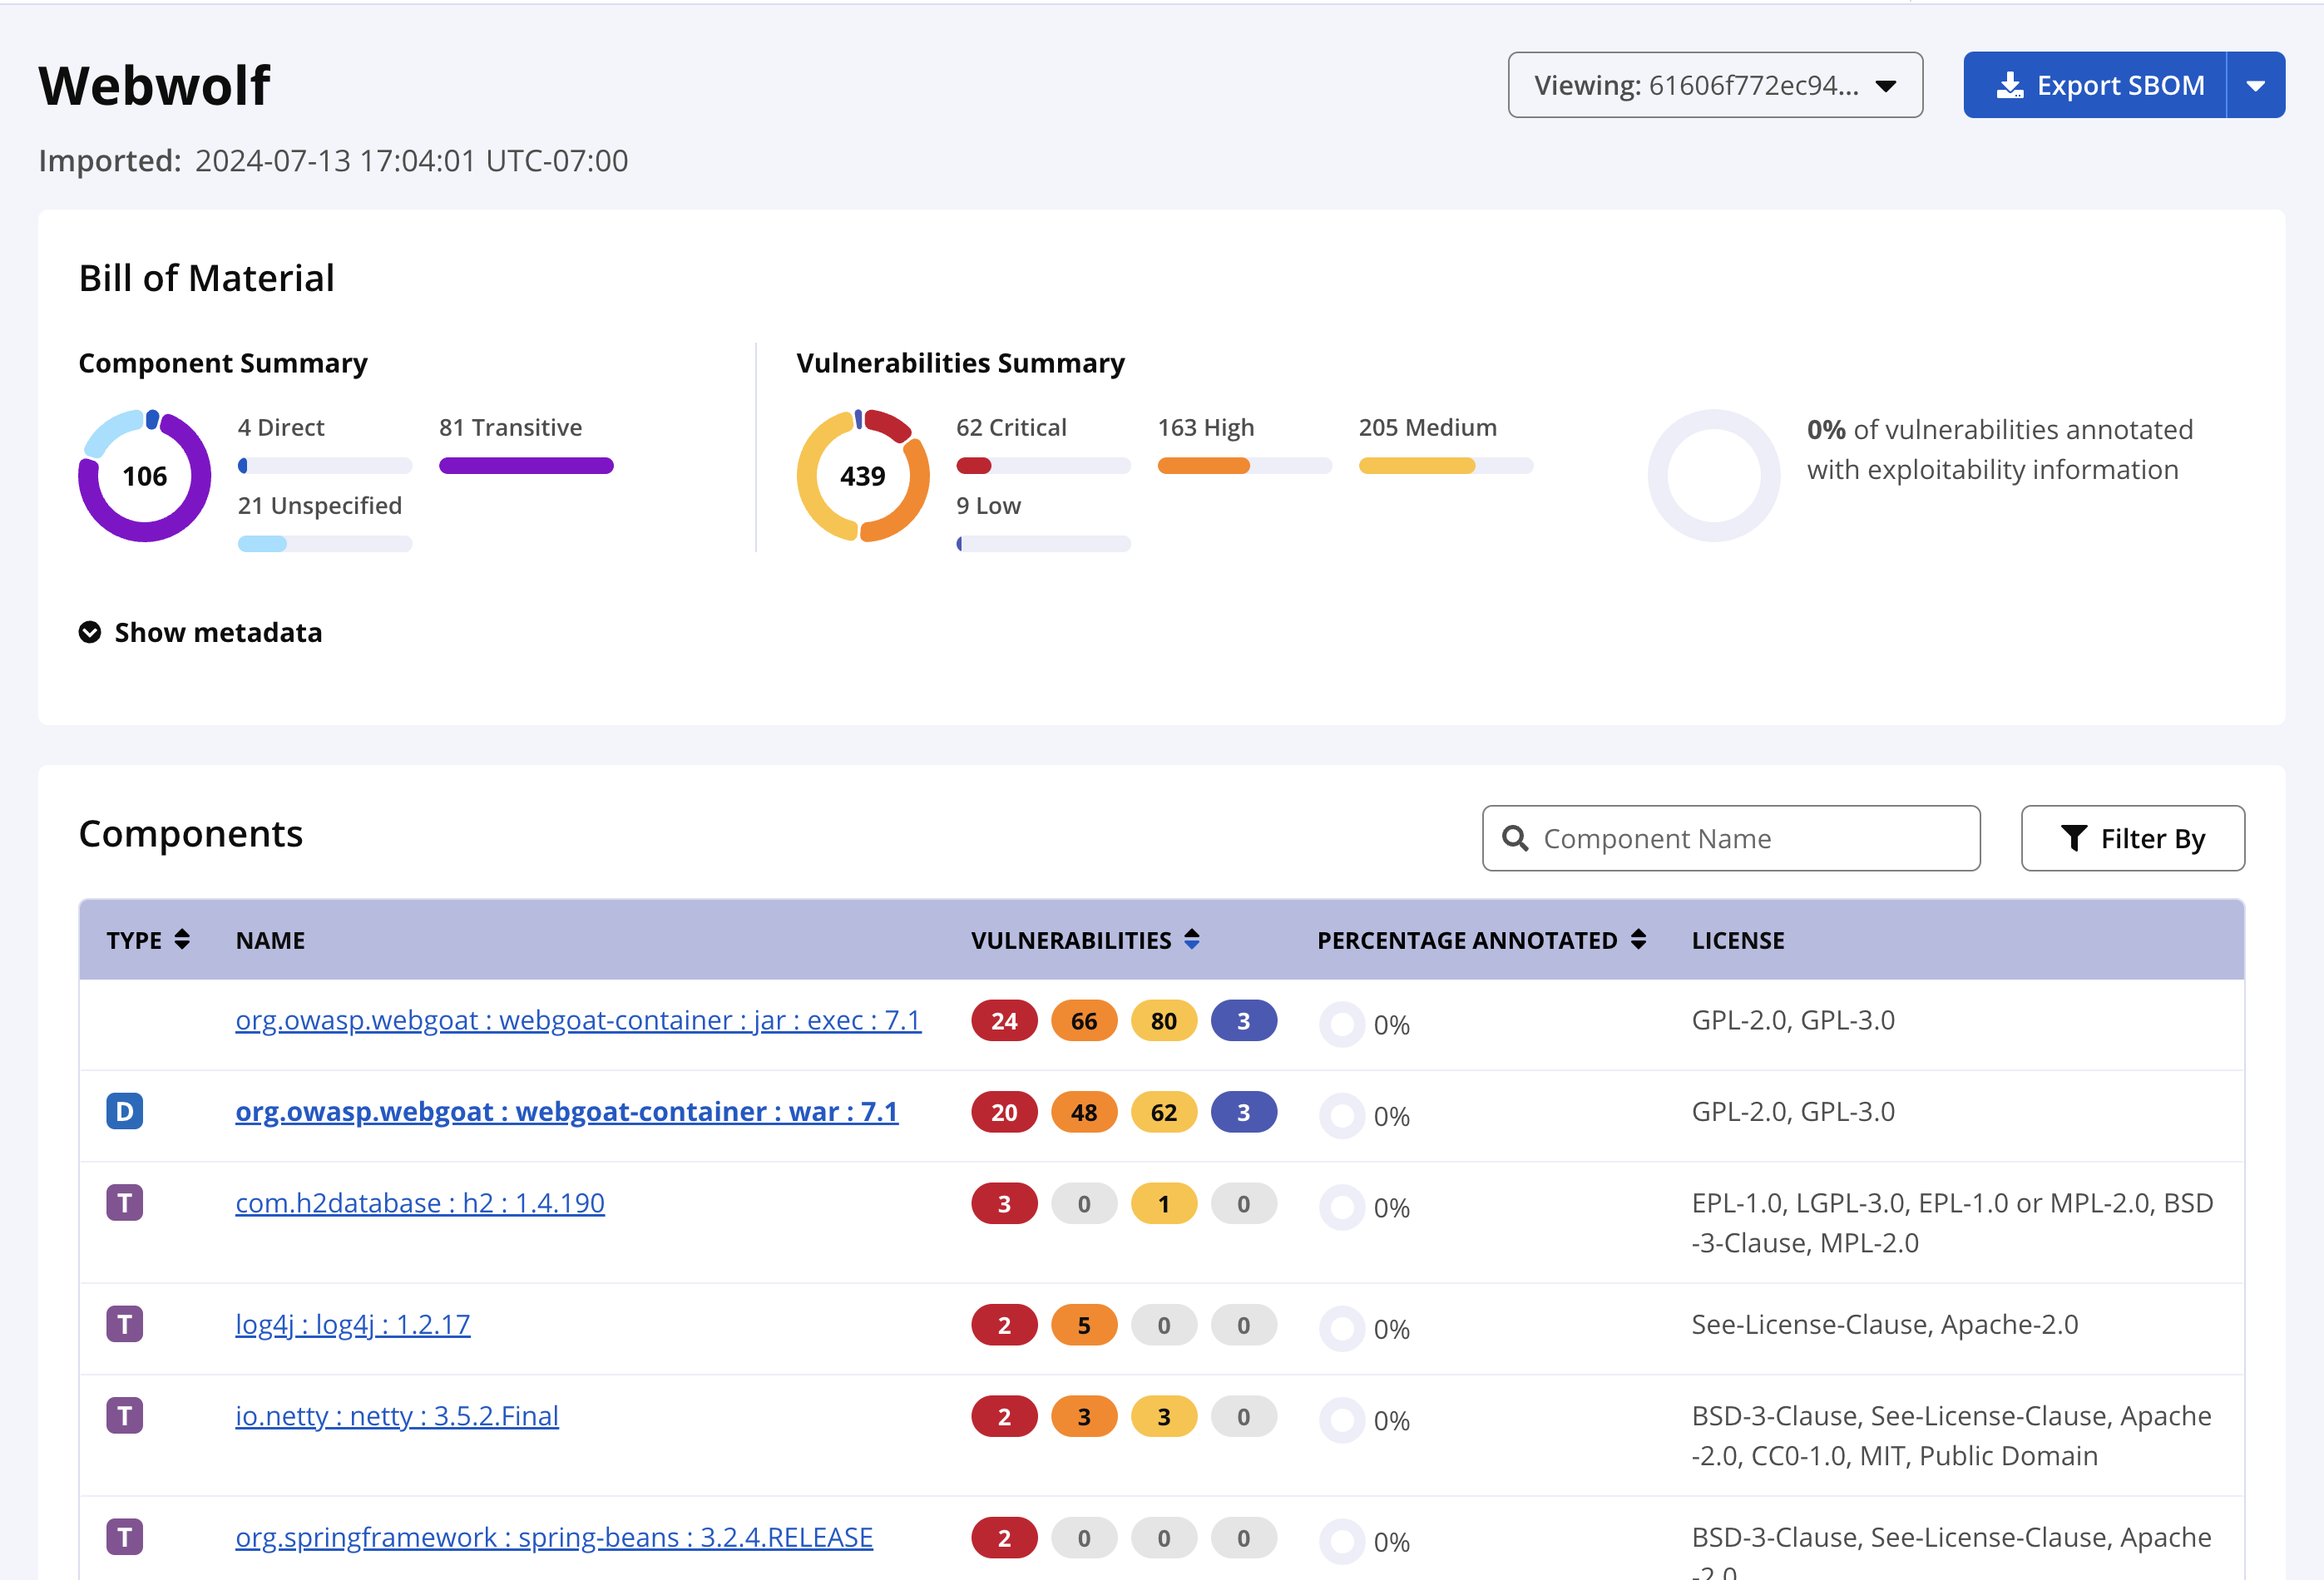This screenshot has height=1580, width=2324.
Task: Click See-License-Clause, Apache-2.0 license text
Action: pos(1885,1324)
